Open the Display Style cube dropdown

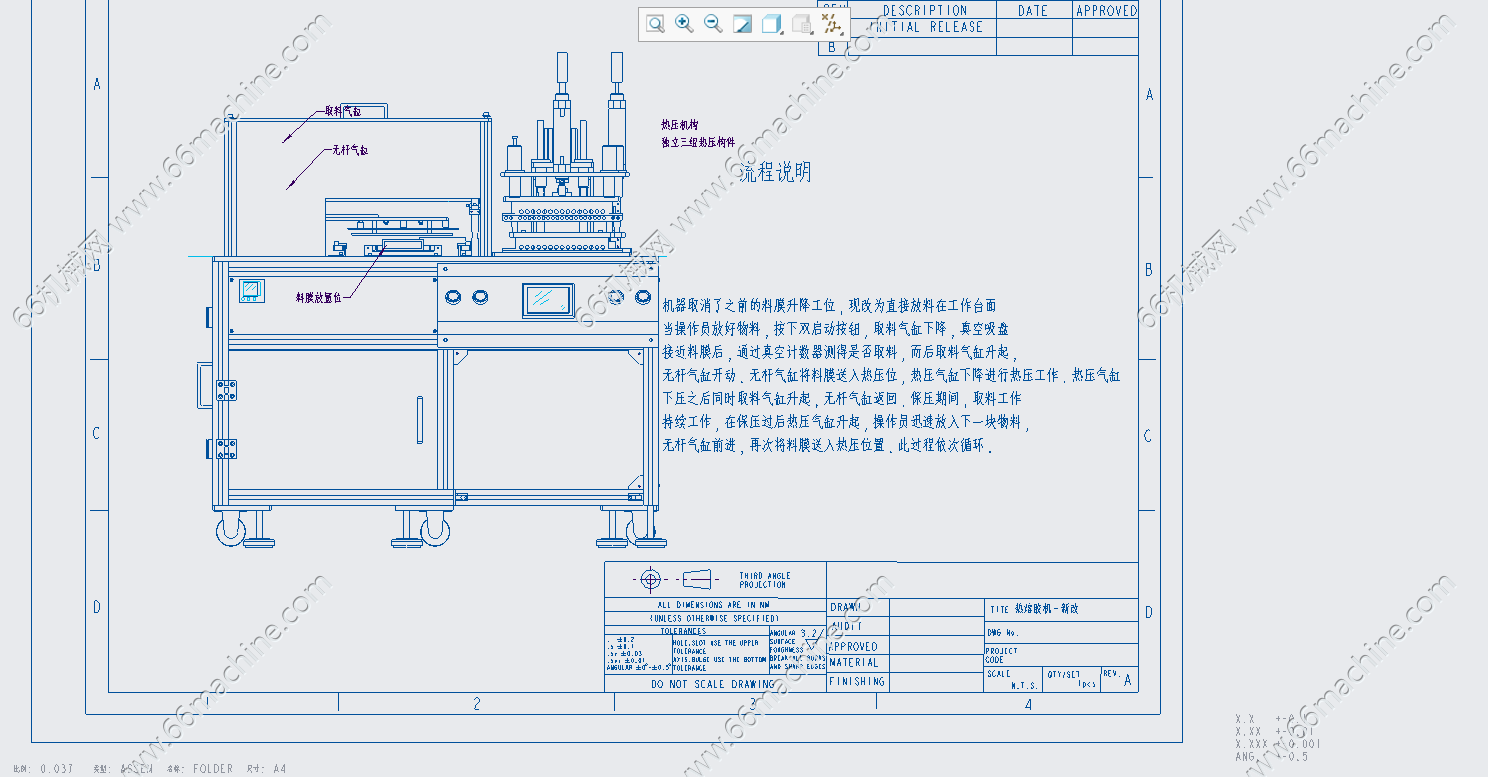(771, 24)
